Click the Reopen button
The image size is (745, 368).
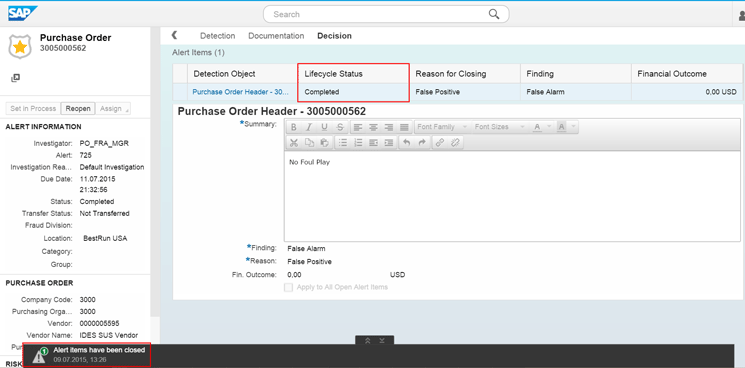(78, 109)
